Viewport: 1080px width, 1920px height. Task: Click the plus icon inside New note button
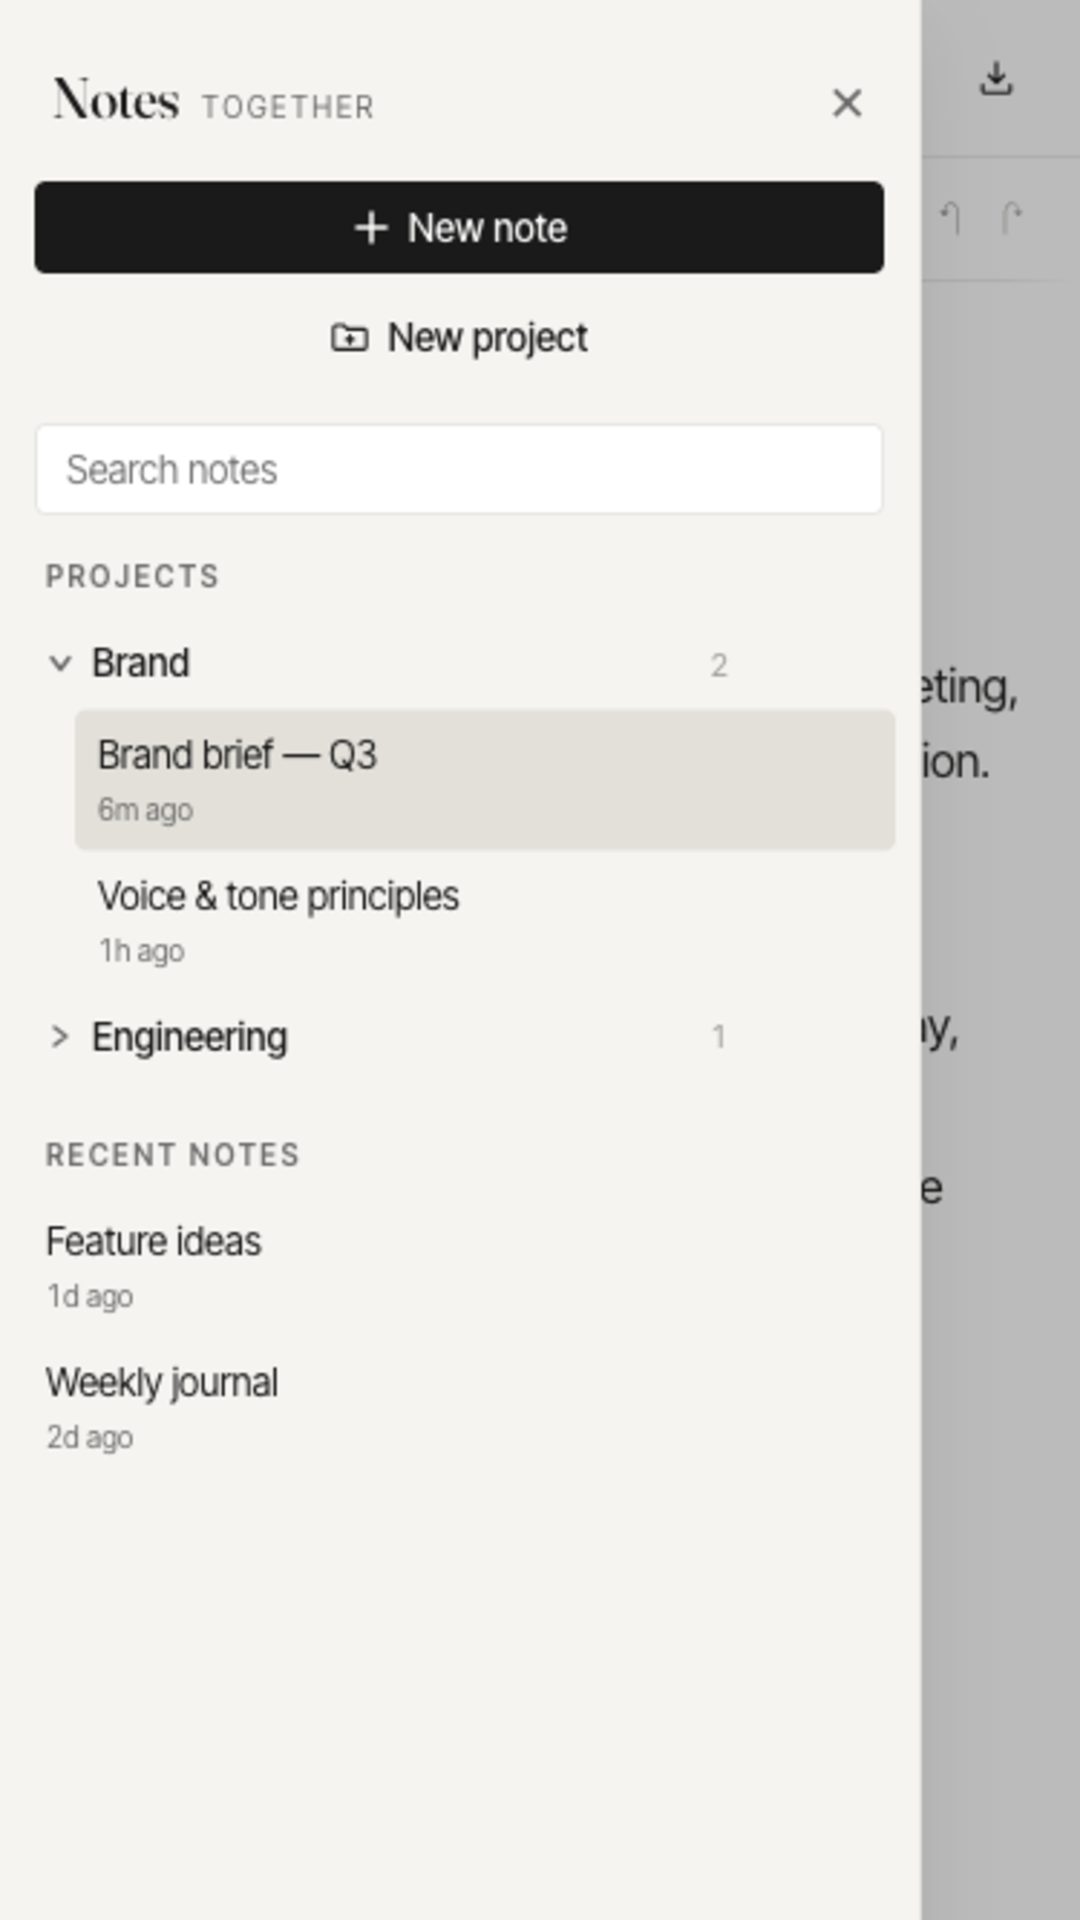point(372,228)
